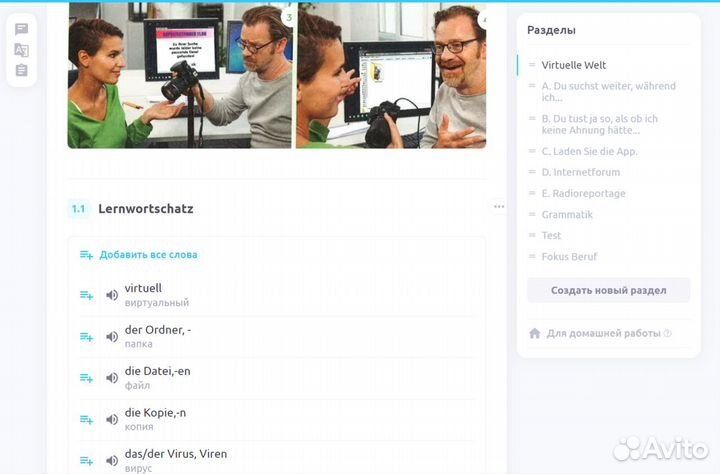
Task: Add virtuell to my words
Action: tap(86, 295)
